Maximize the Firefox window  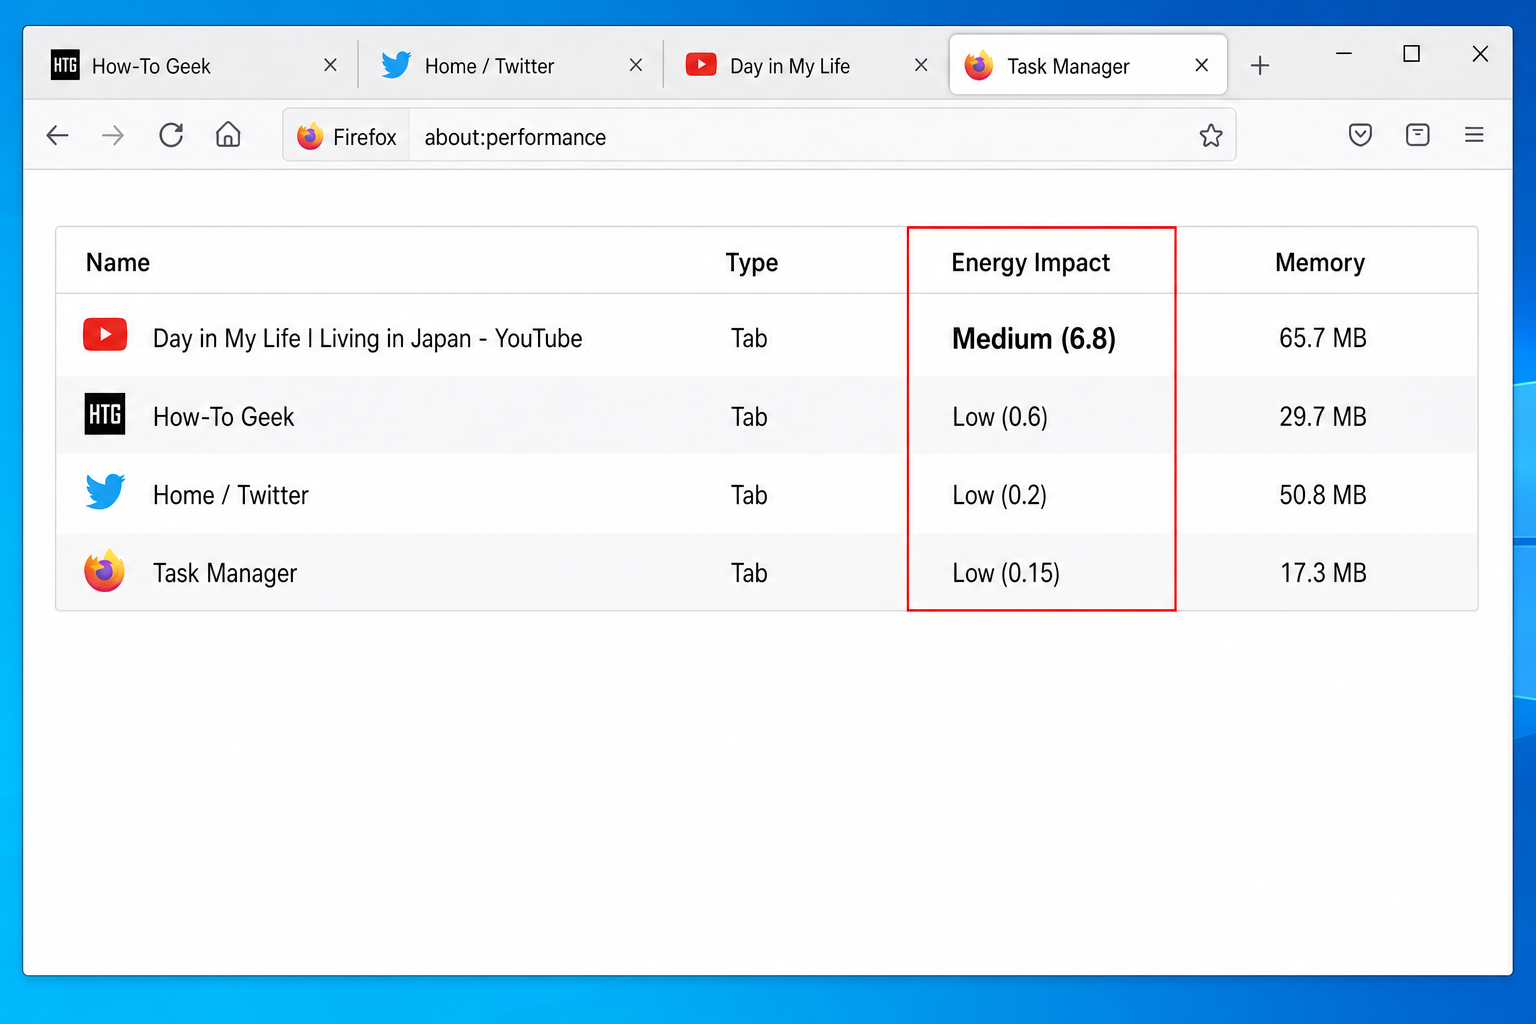(x=1412, y=53)
